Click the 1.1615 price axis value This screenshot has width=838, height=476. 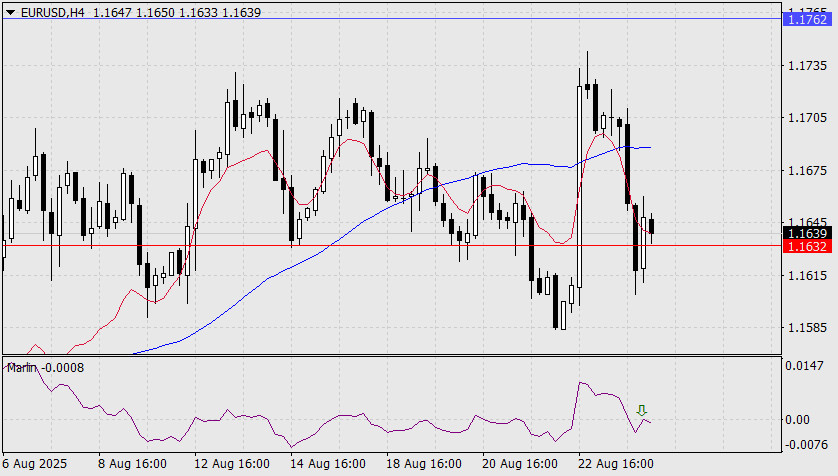click(x=808, y=275)
